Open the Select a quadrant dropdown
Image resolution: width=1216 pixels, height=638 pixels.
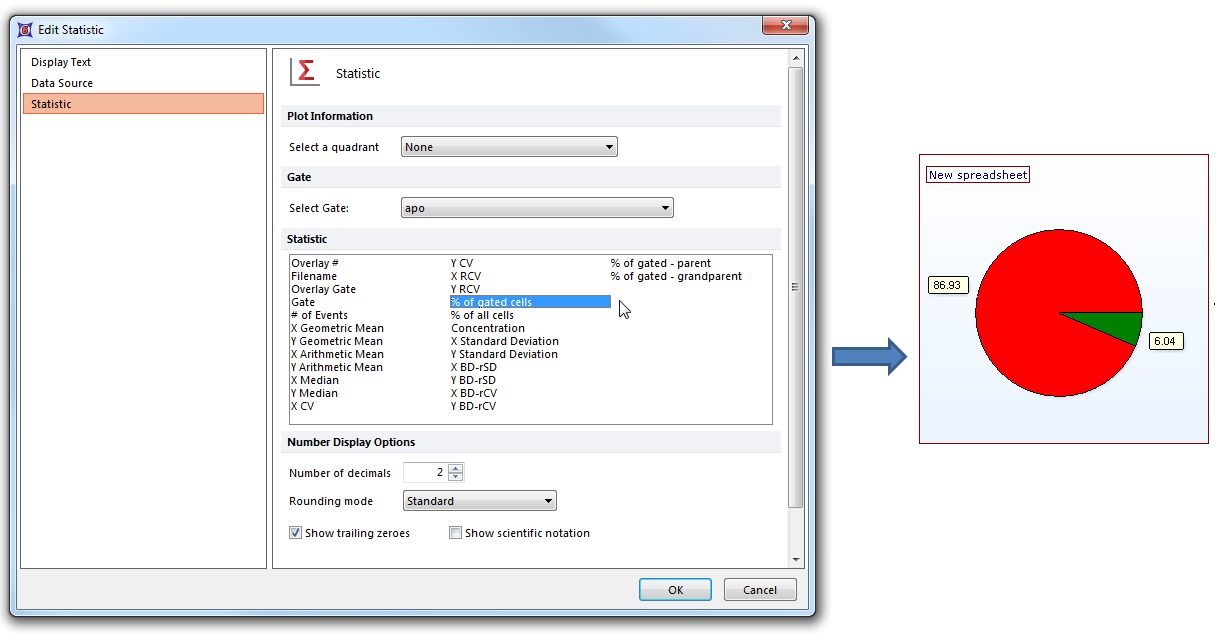click(509, 147)
